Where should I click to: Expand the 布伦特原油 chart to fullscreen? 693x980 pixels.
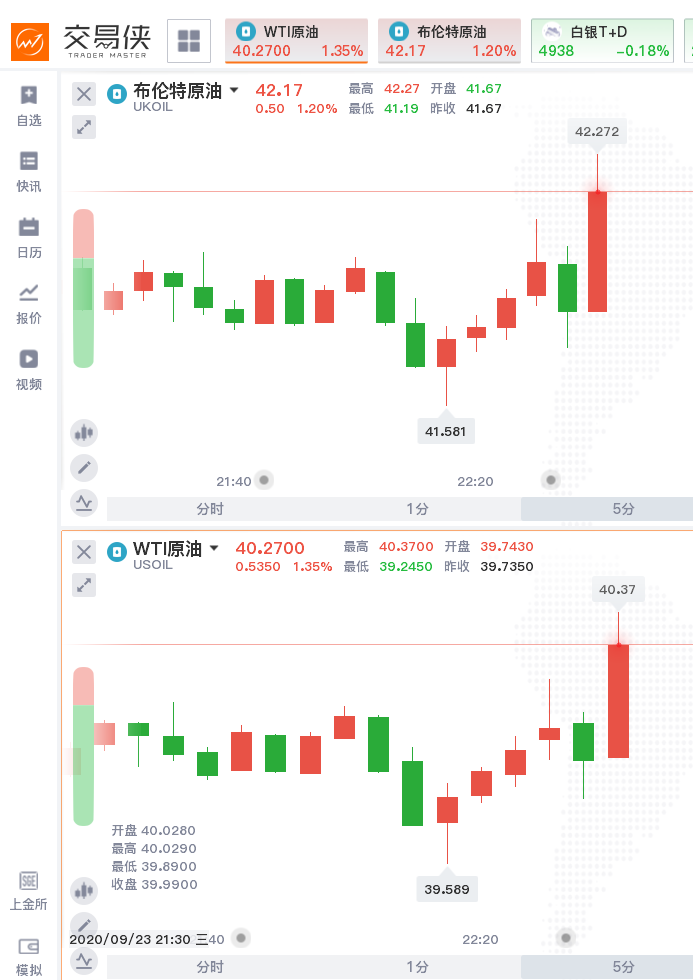(84, 127)
